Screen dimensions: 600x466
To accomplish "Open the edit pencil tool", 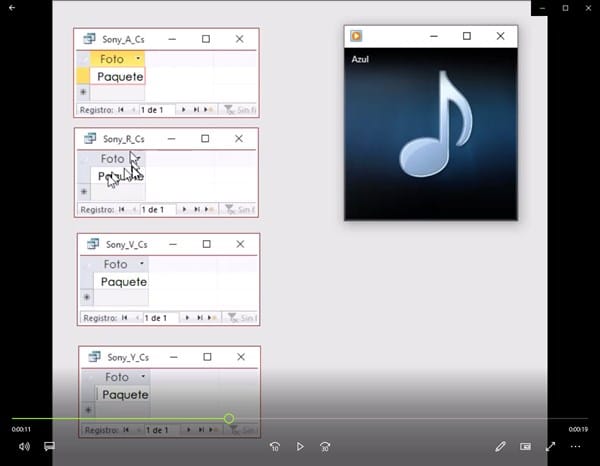I will point(500,446).
